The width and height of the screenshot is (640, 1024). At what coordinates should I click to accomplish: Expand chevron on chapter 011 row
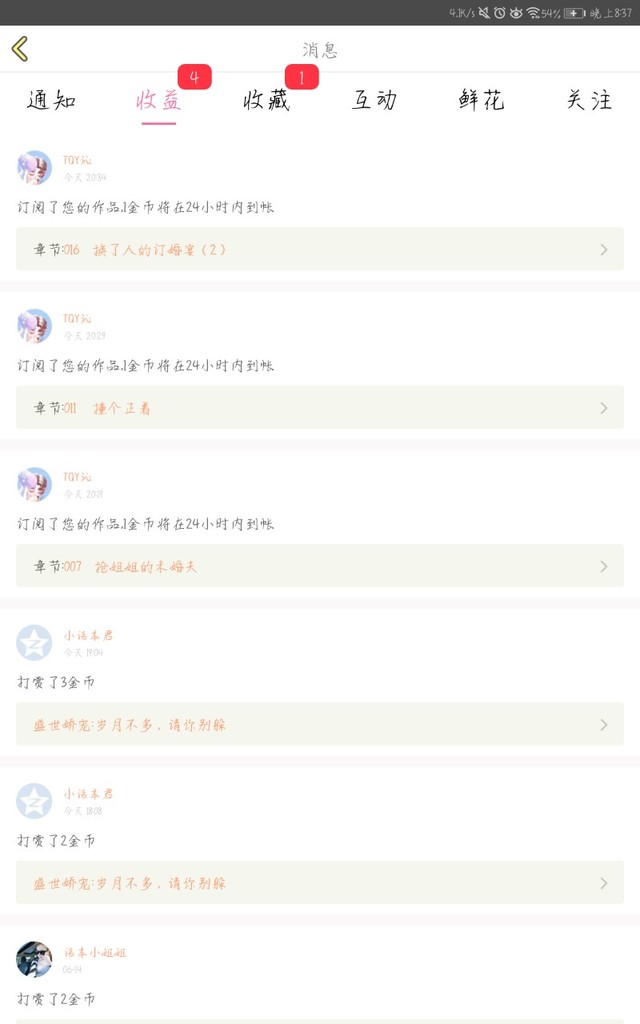point(604,408)
